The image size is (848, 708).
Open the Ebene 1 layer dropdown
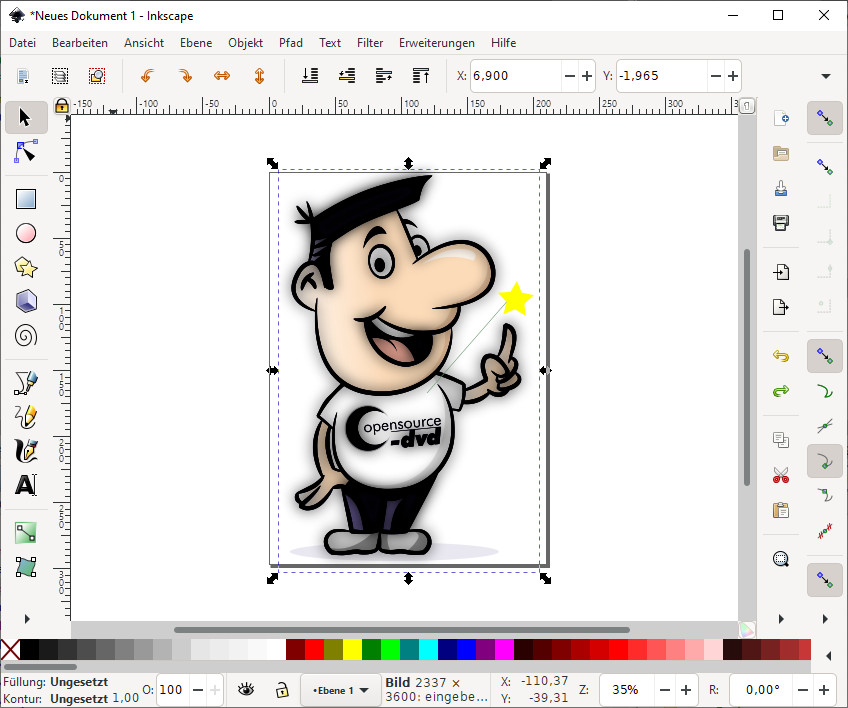point(341,690)
